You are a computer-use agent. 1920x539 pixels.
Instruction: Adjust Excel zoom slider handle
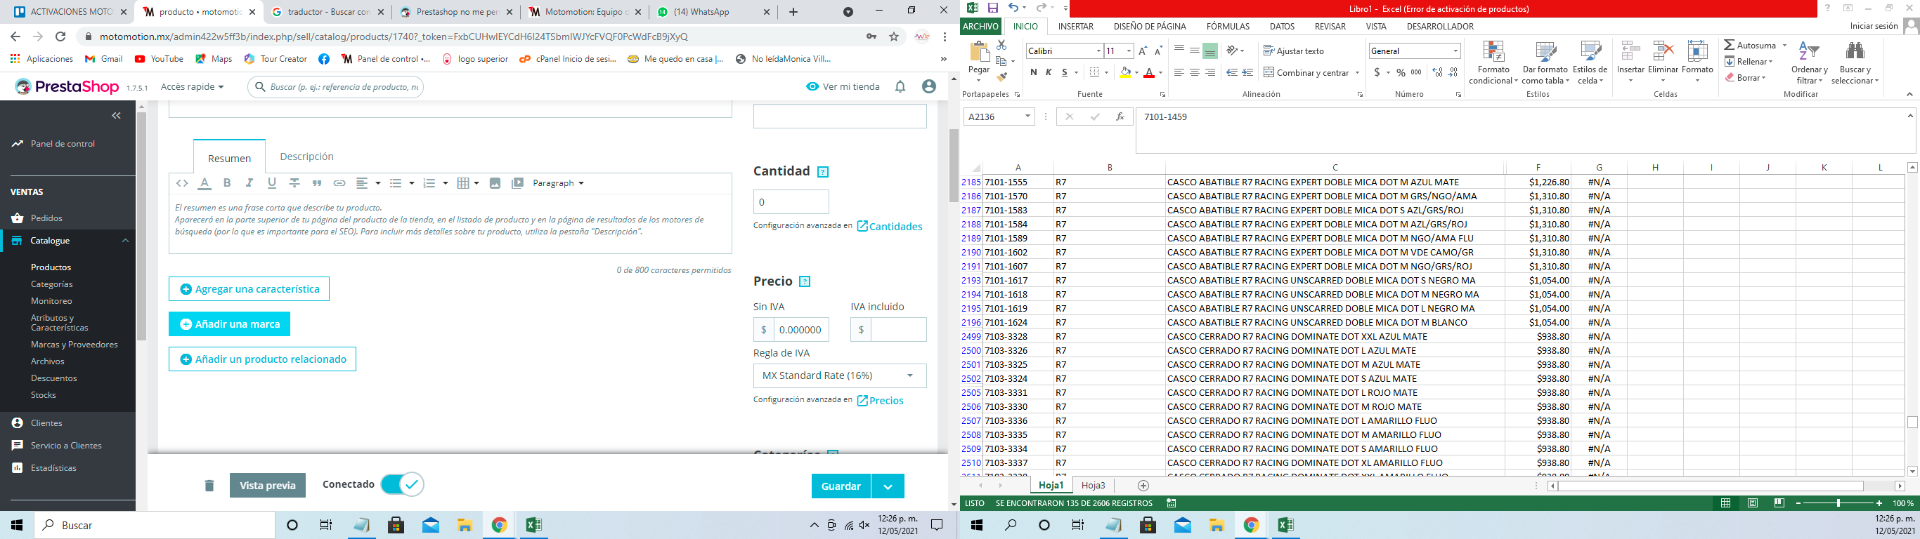[x=1838, y=503]
